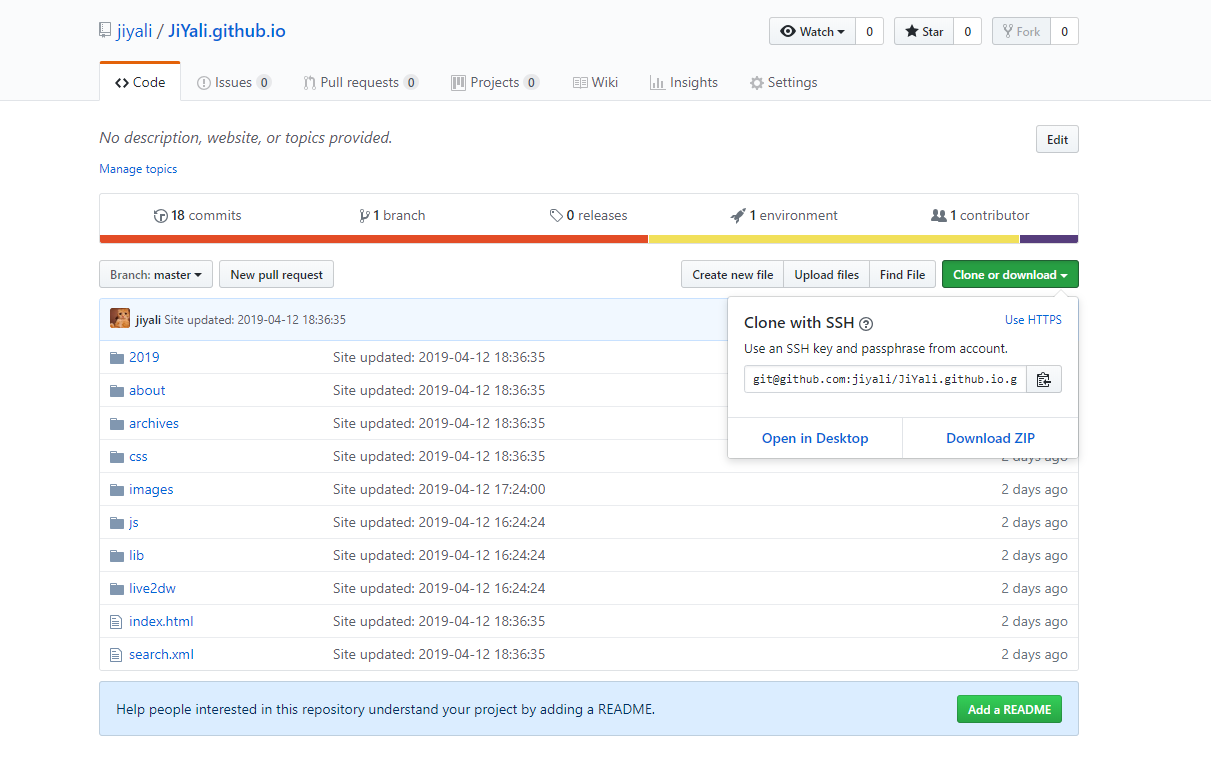
Task: Open the Watch notifications dropdown
Action: 812,31
